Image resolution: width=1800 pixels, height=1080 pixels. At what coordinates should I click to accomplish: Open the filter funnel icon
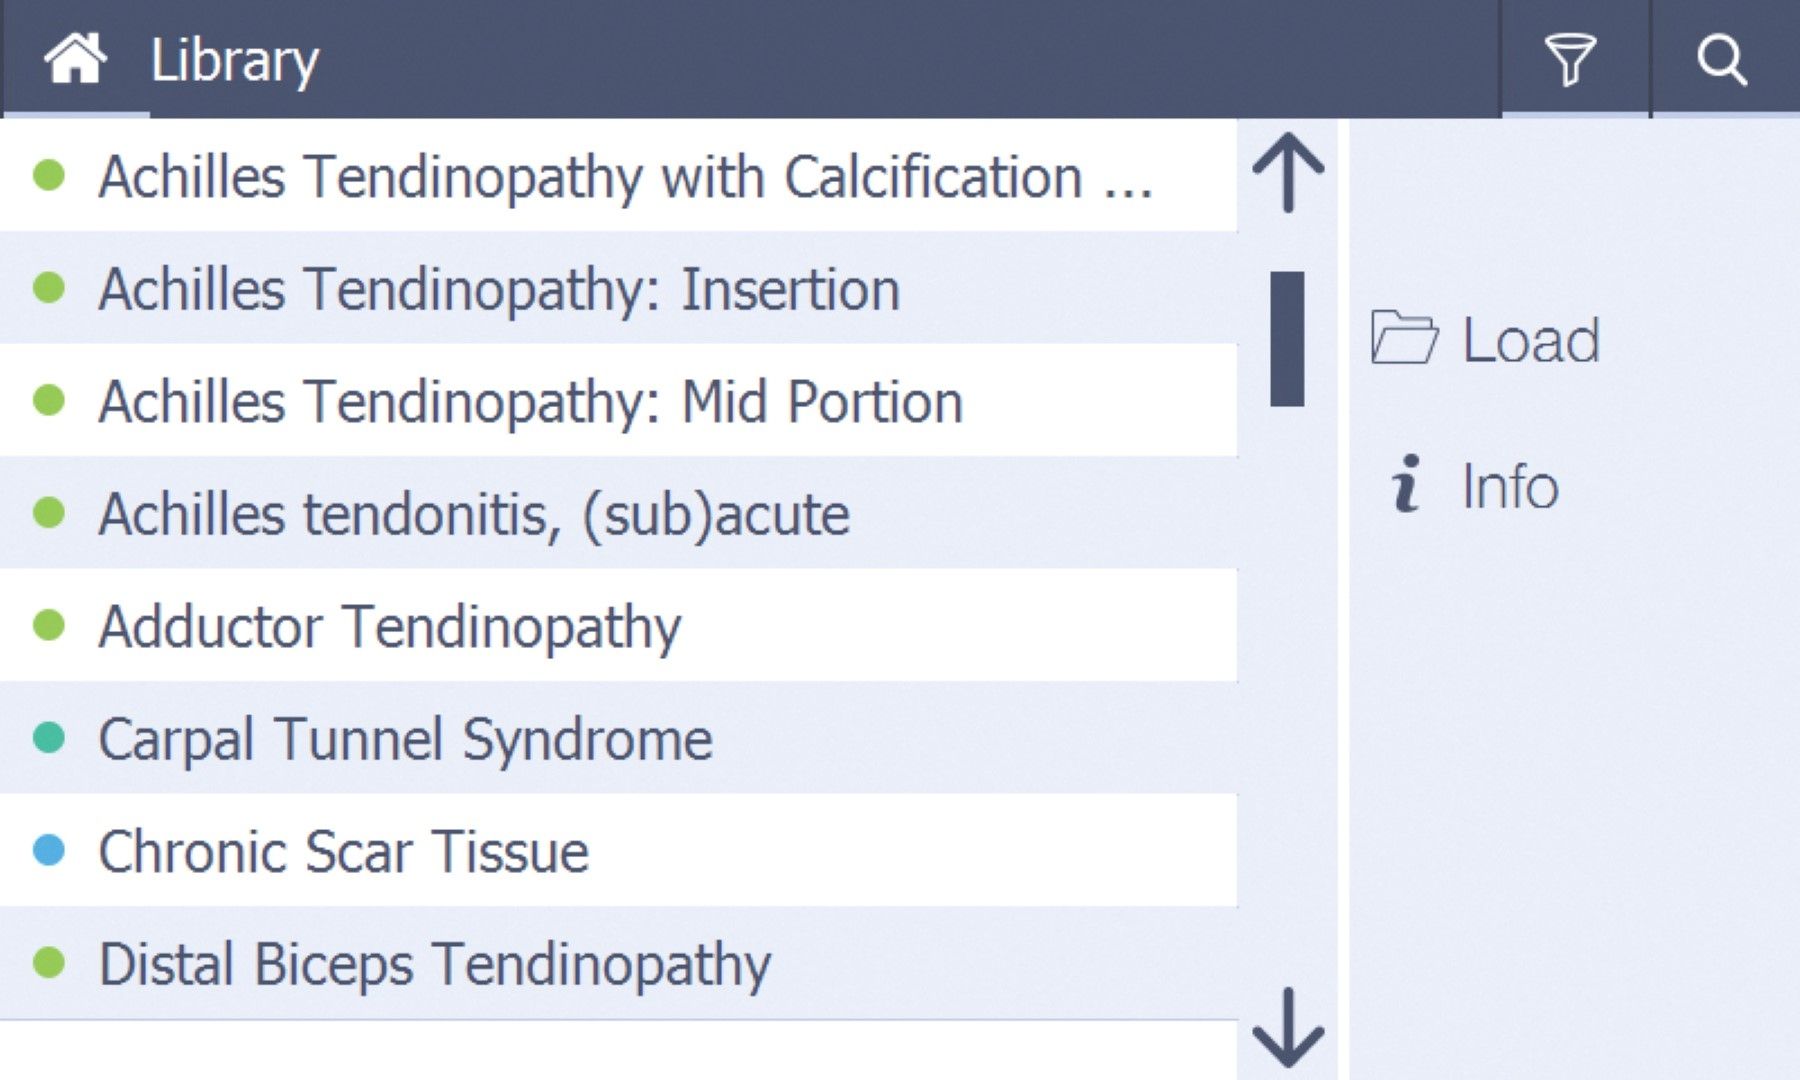(1571, 60)
